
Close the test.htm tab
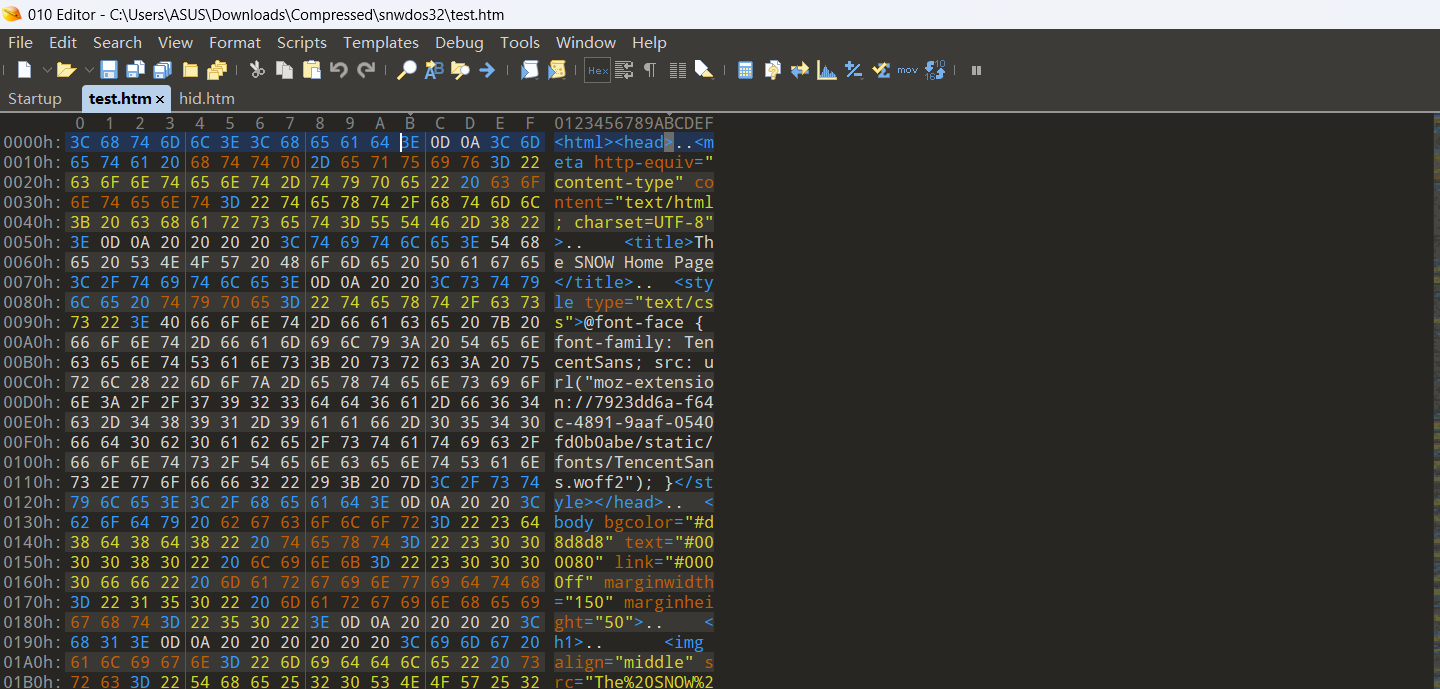[160, 99]
